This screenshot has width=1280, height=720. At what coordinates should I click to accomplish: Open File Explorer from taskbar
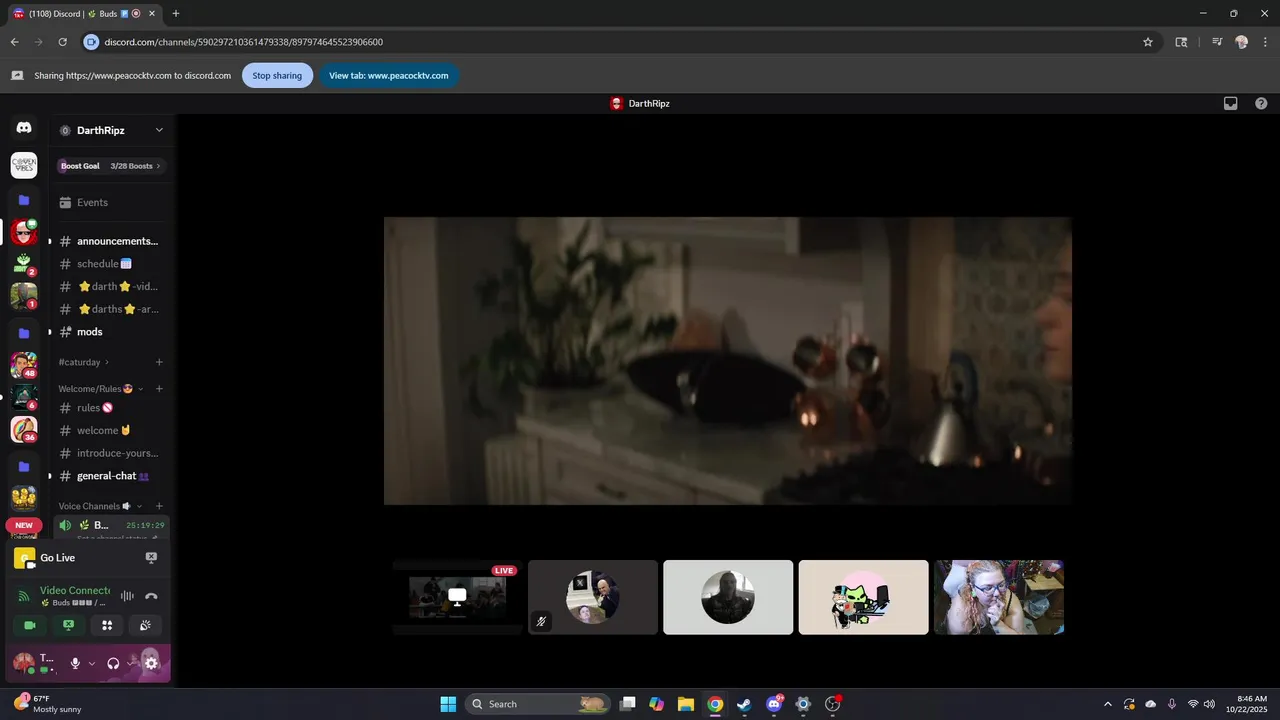pos(685,704)
